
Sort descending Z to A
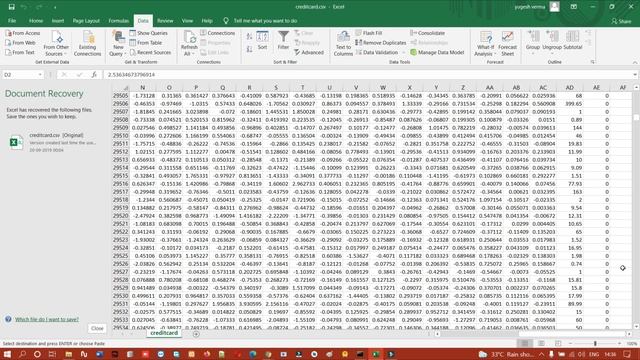(x=249, y=49)
